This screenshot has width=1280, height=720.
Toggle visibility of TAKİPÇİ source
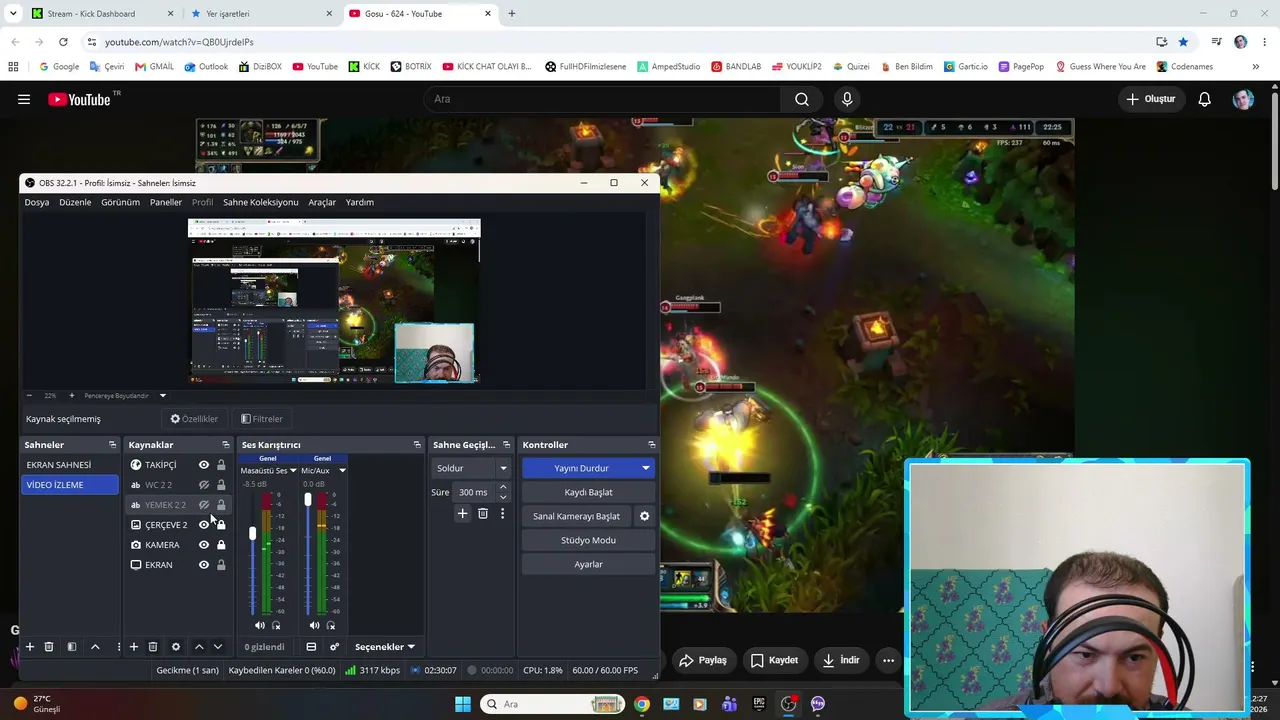[x=204, y=465]
